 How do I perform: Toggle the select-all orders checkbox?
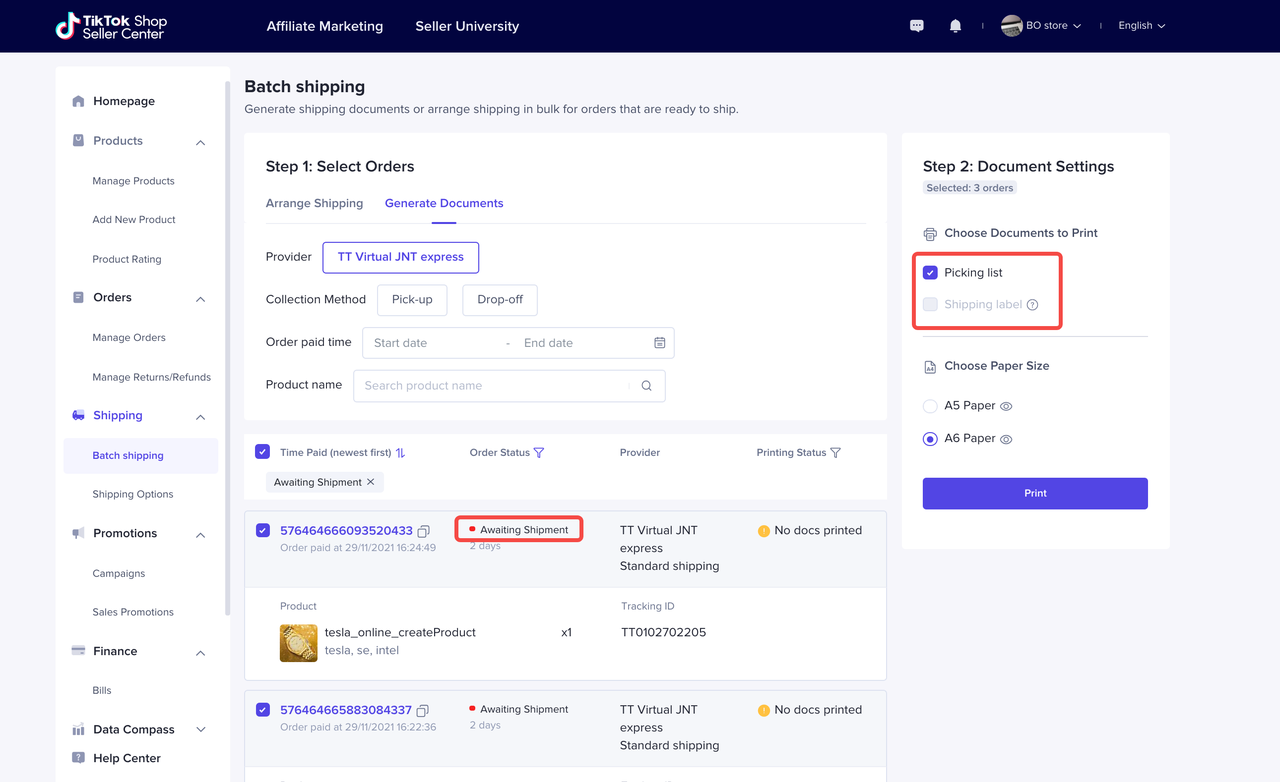(x=262, y=452)
